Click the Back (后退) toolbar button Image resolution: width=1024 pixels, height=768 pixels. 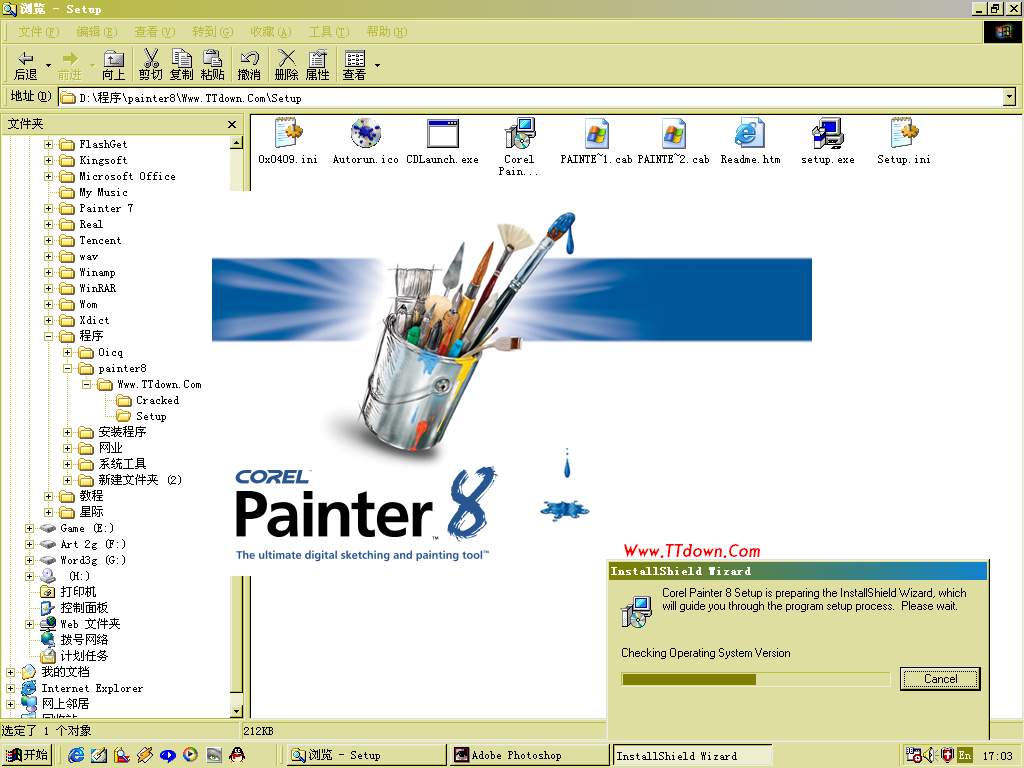tap(25, 65)
